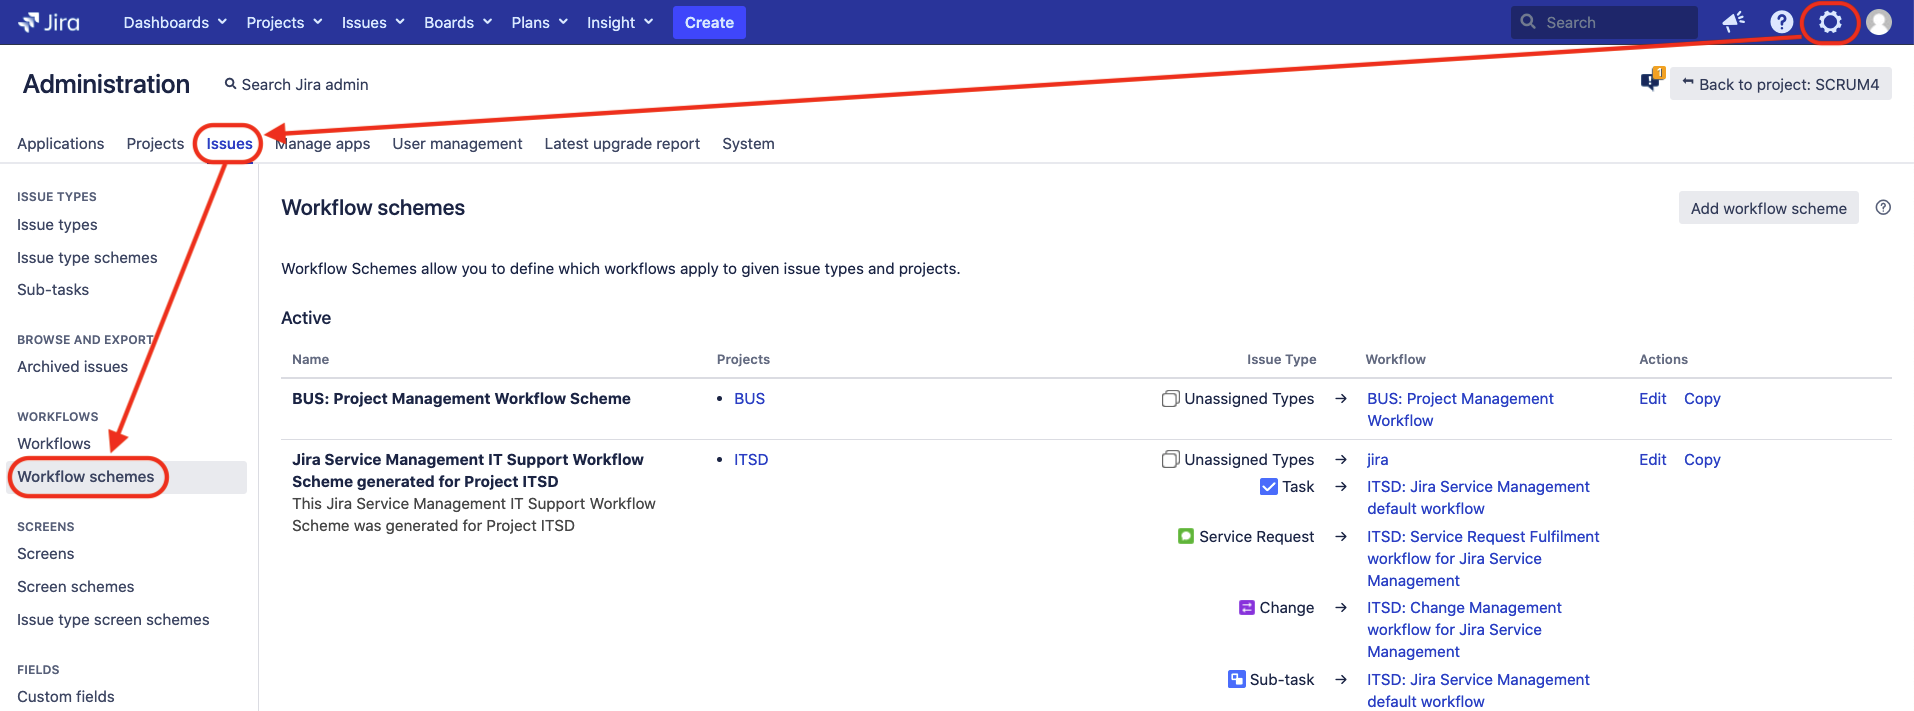
Task: Open Archived issues in sidebar
Action: coord(72,367)
